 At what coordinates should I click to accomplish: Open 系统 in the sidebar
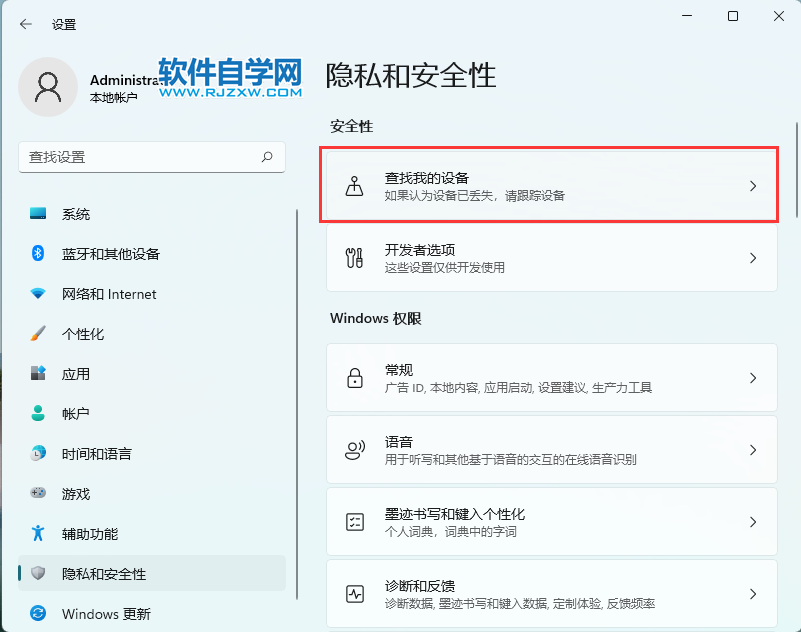click(x=76, y=214)
